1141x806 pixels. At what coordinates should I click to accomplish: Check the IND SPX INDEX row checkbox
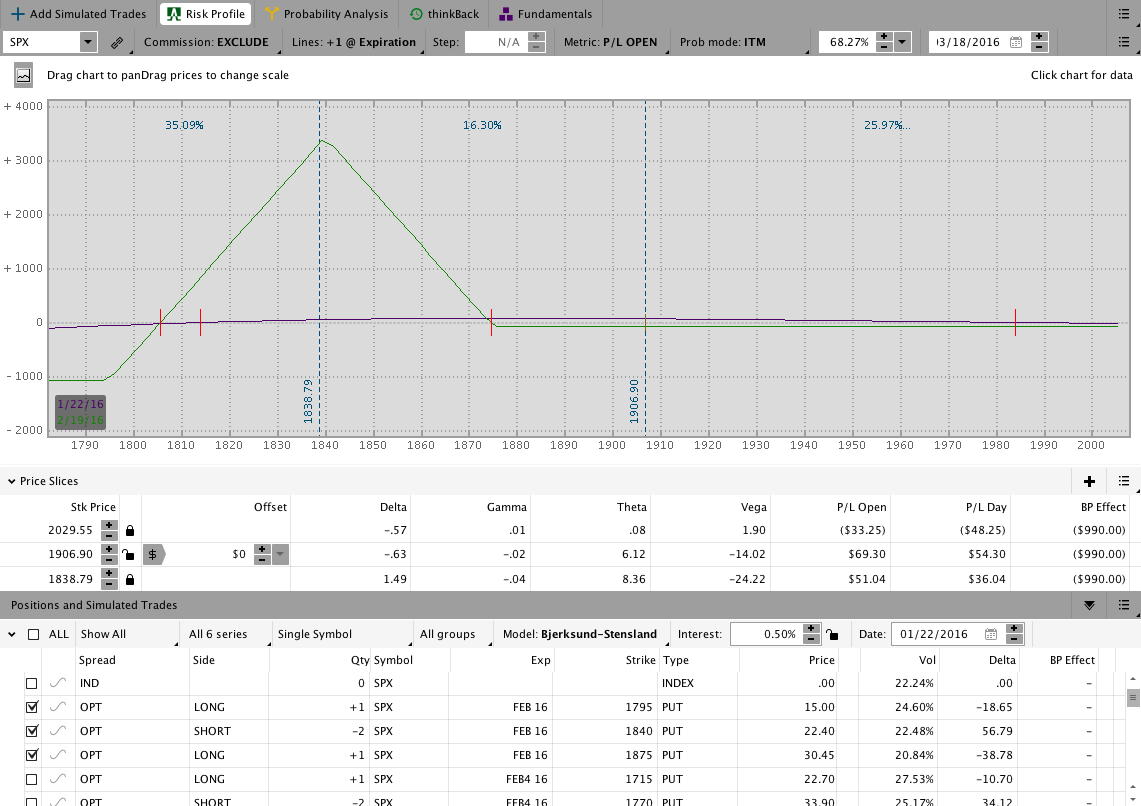31,684
